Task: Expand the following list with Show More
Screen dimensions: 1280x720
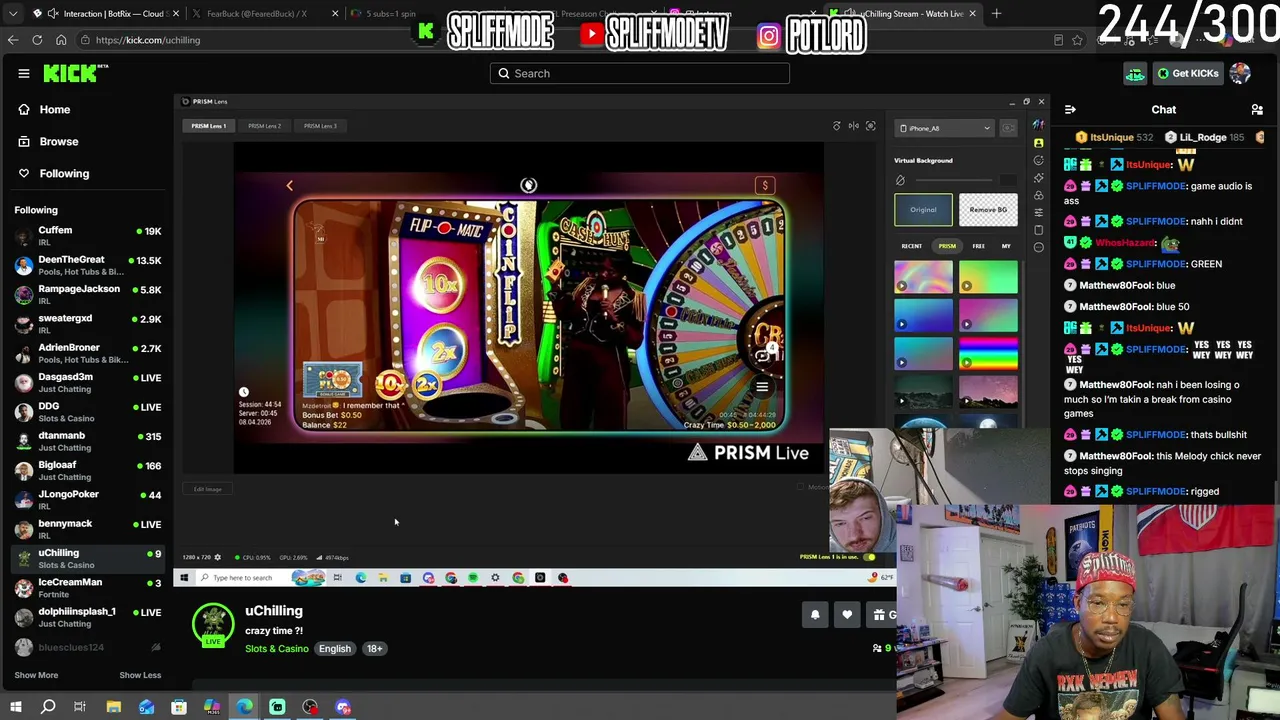Action: tap(36, 675)
